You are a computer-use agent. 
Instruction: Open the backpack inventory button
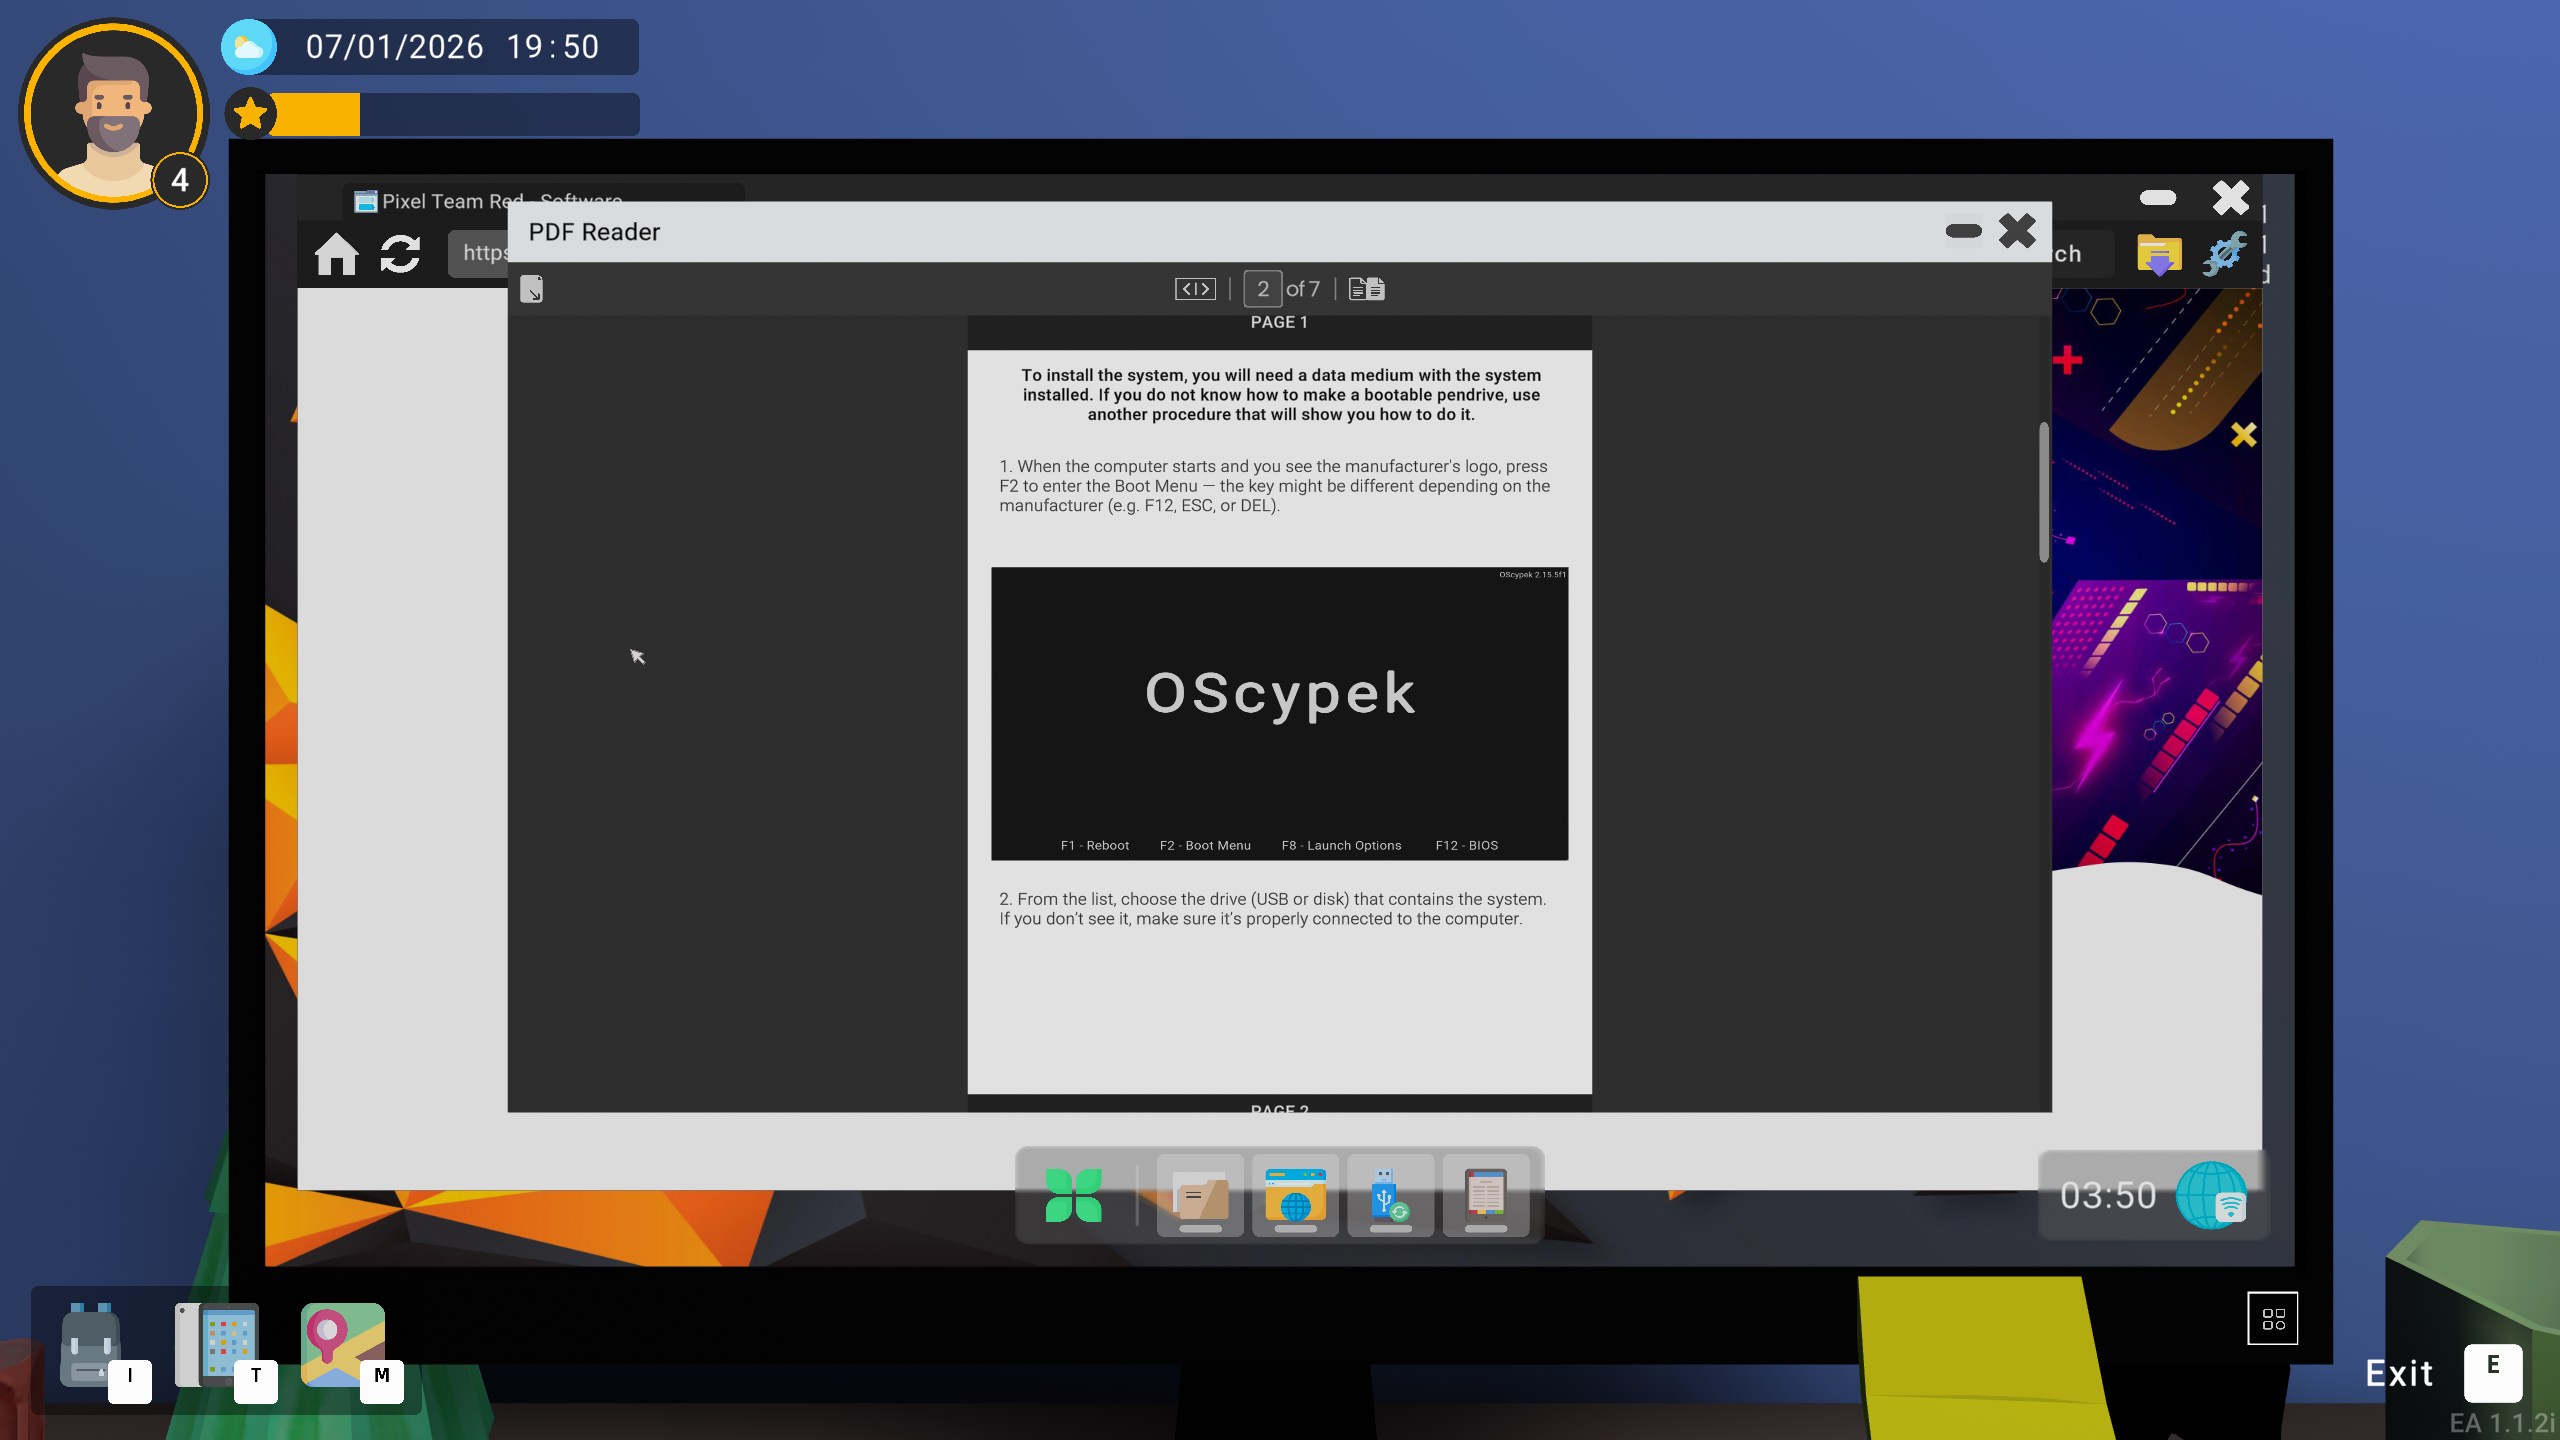click(92, 1347)
